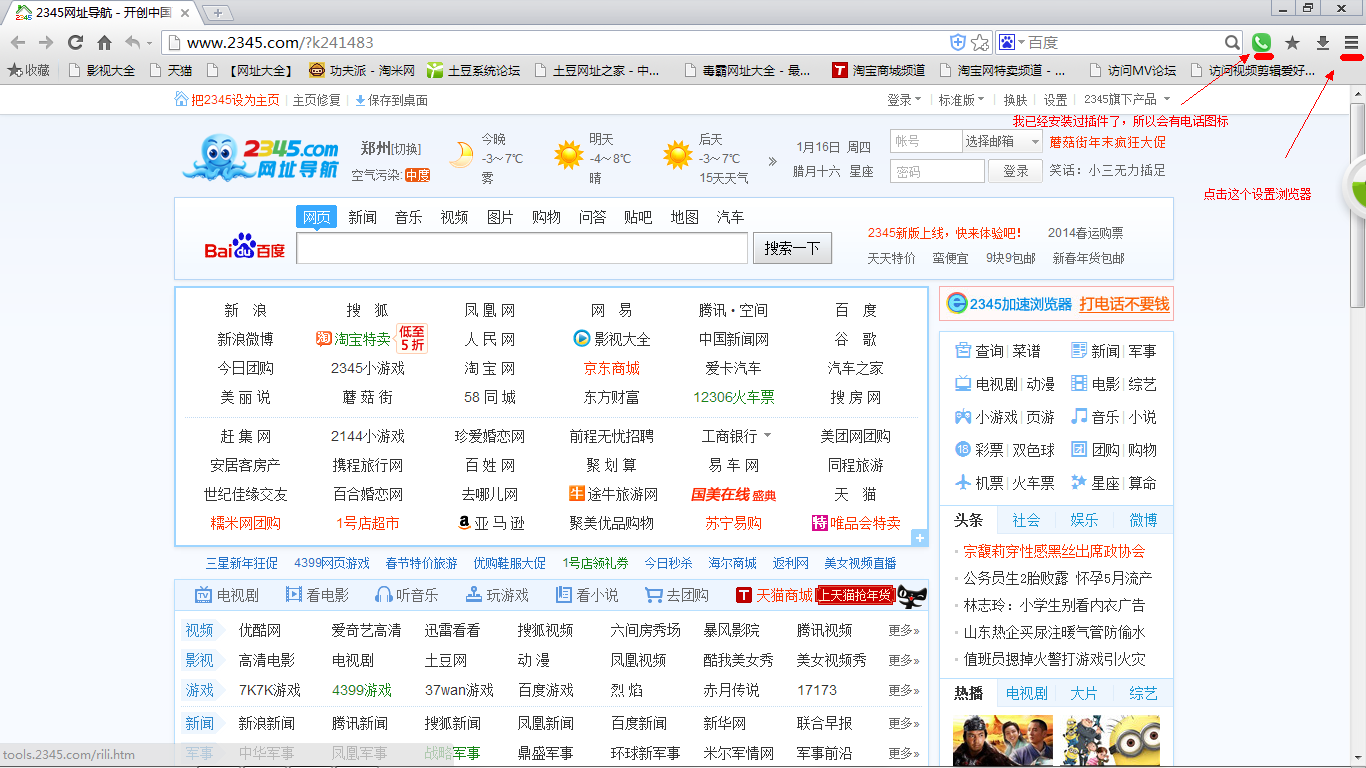
Task: Click the green phone plugin icon
Action: point(1262,43)
